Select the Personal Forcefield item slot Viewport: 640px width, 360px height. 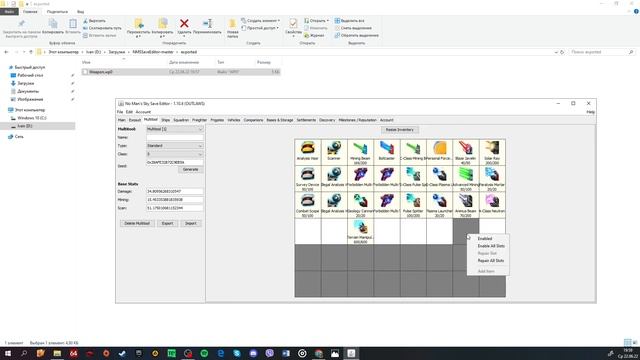click(439, 152)
